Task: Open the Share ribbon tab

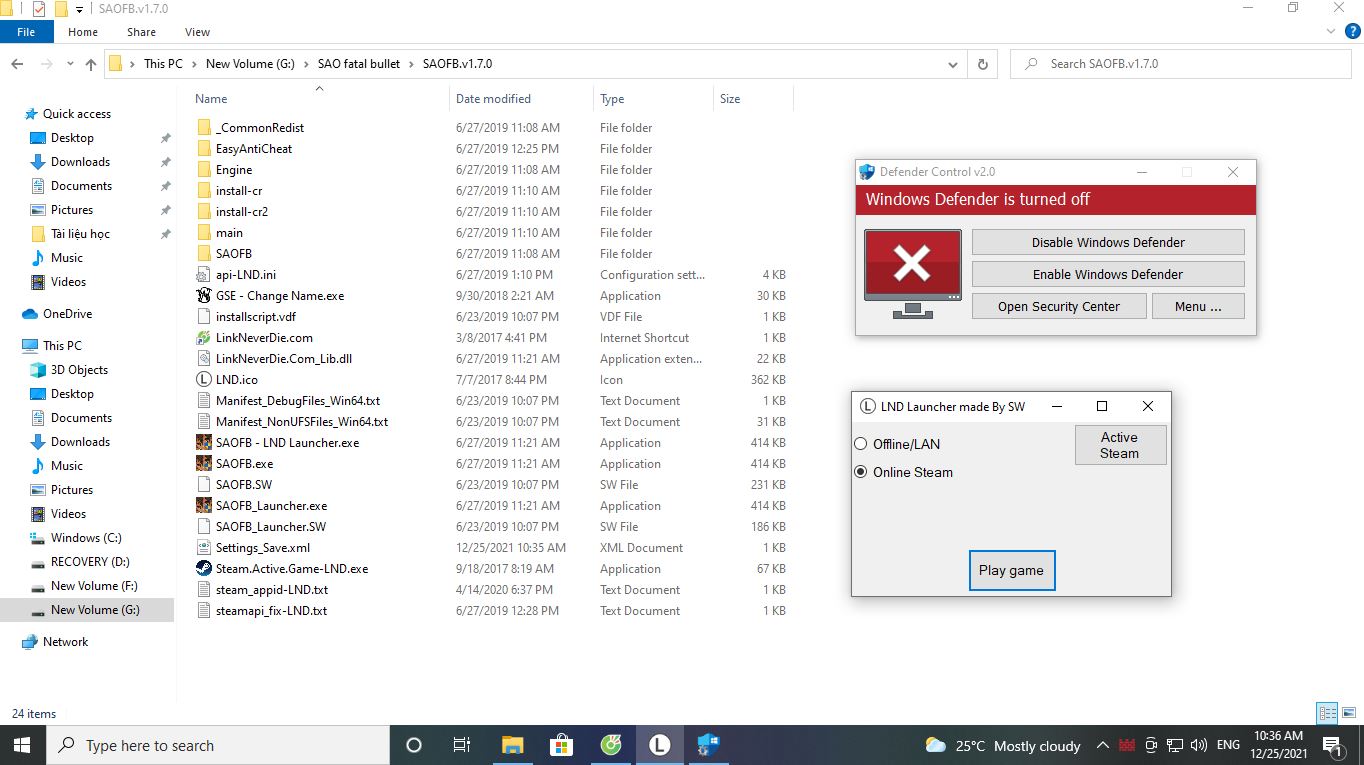Action: (x=141, y=32)
